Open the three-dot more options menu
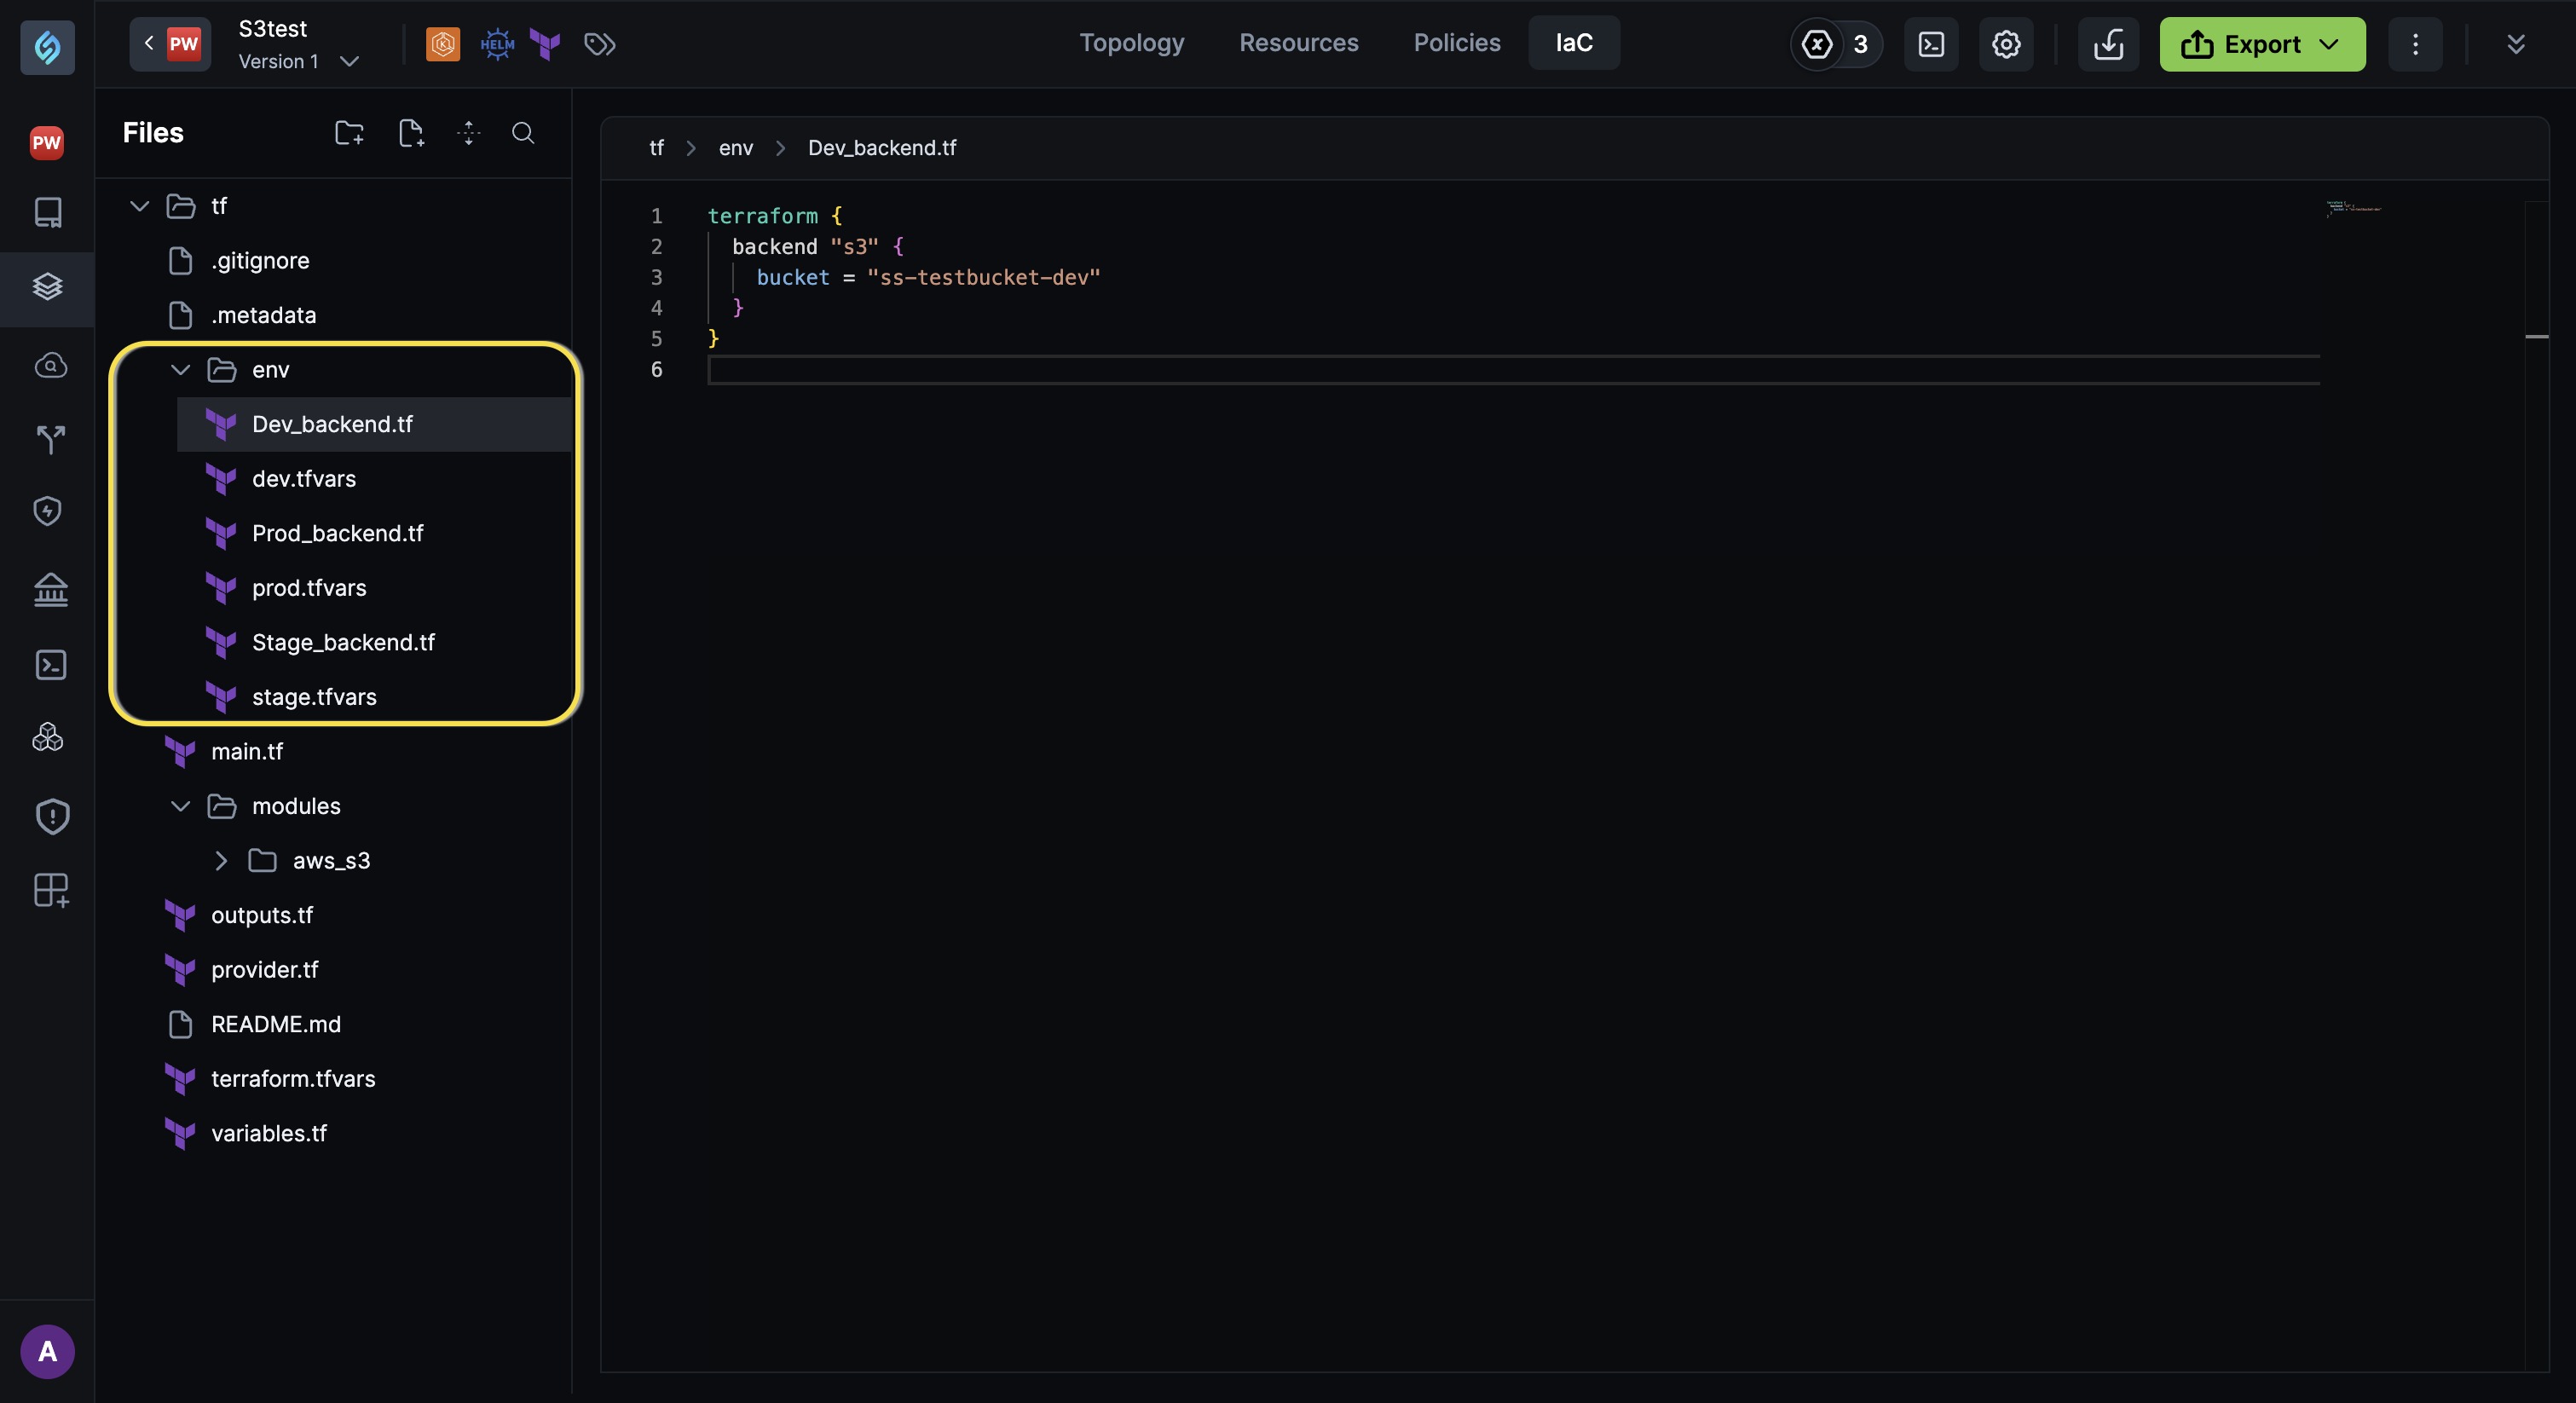This screenshot has width=2576, height=1403. coord(2415,44)
